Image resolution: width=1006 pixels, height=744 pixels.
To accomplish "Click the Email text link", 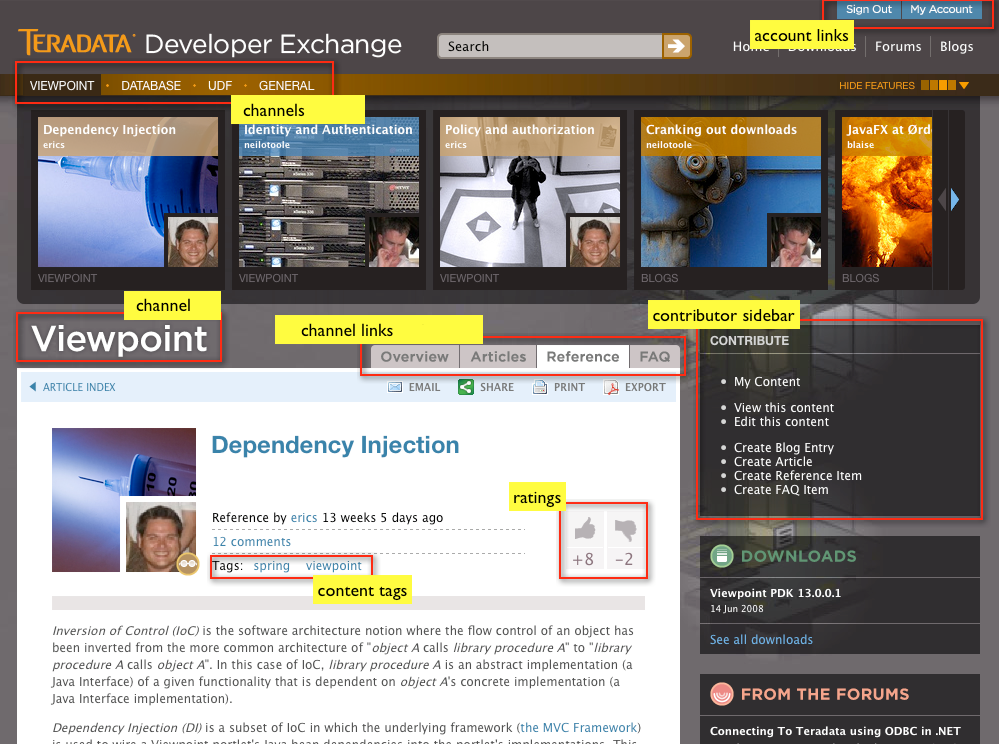I will (x=424, y=387).
